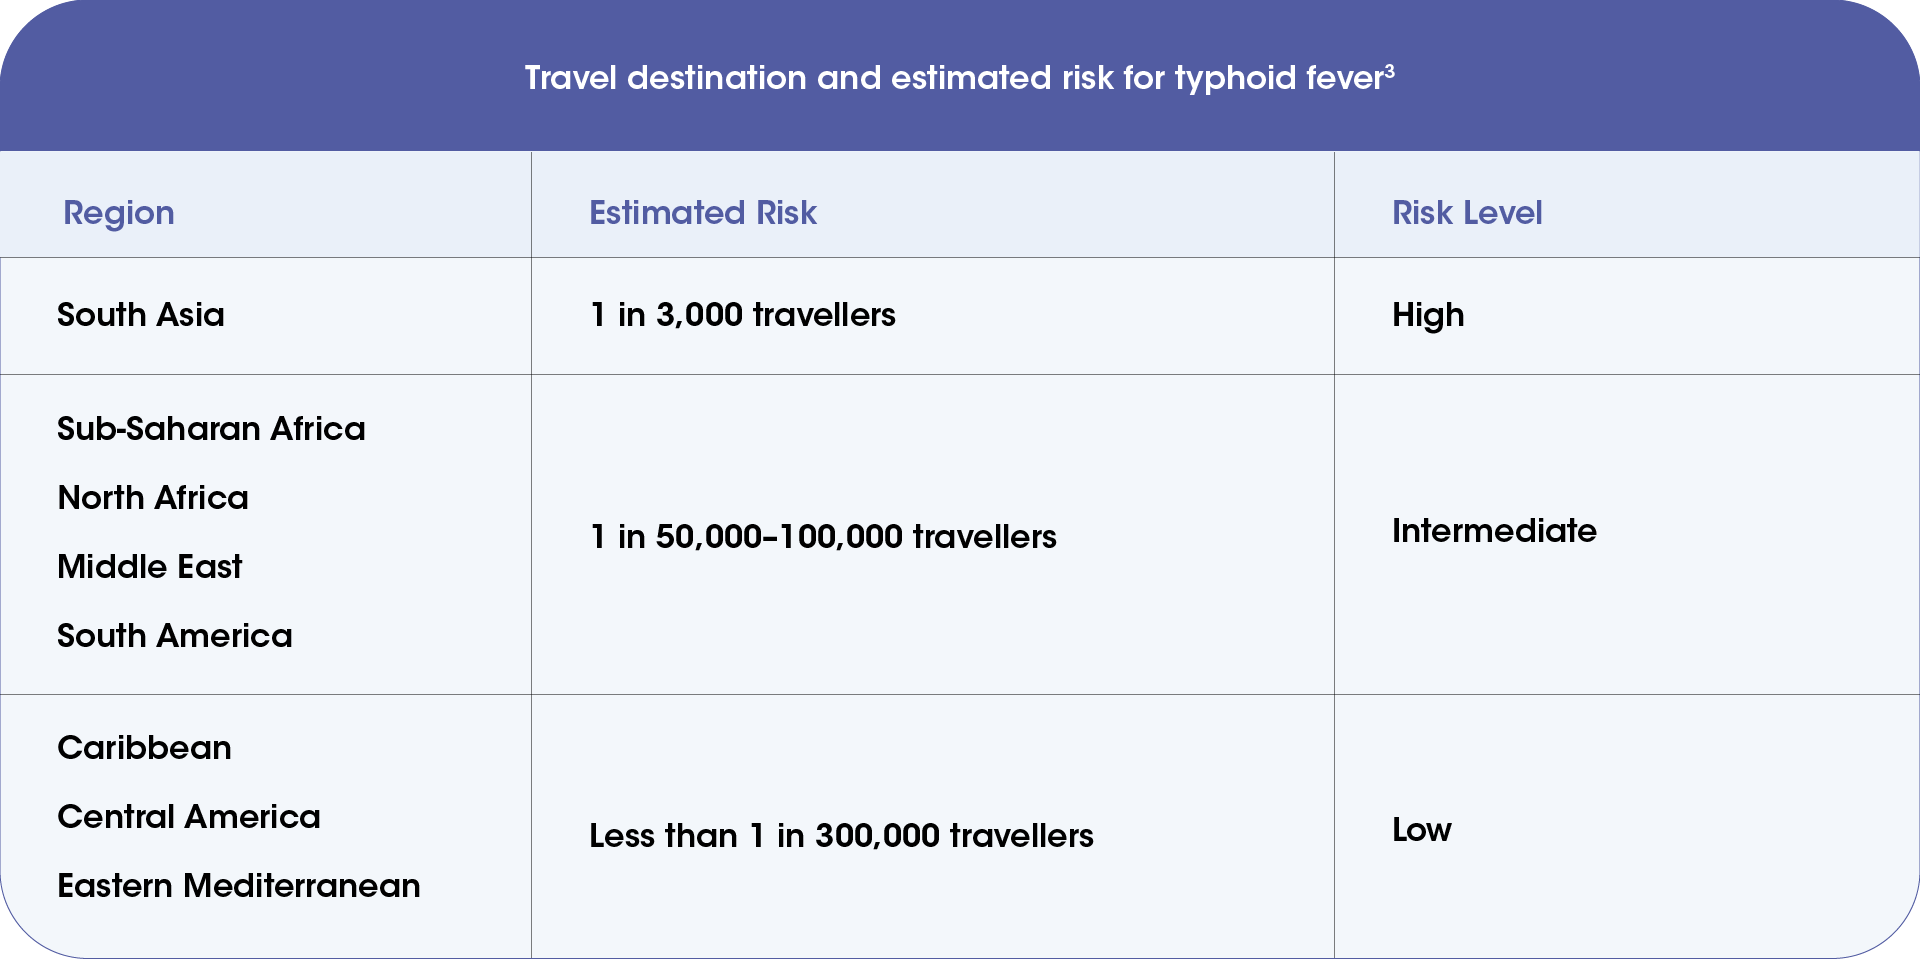Click Central America in the region column
Screen dimensions: 1920x959
(x=189, y=817)
